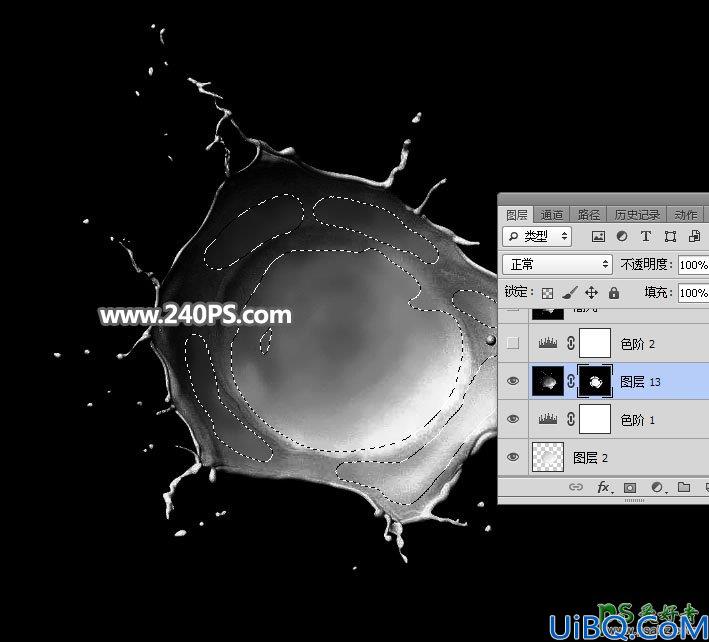Add a layer mask with mask button

[630, 487]
